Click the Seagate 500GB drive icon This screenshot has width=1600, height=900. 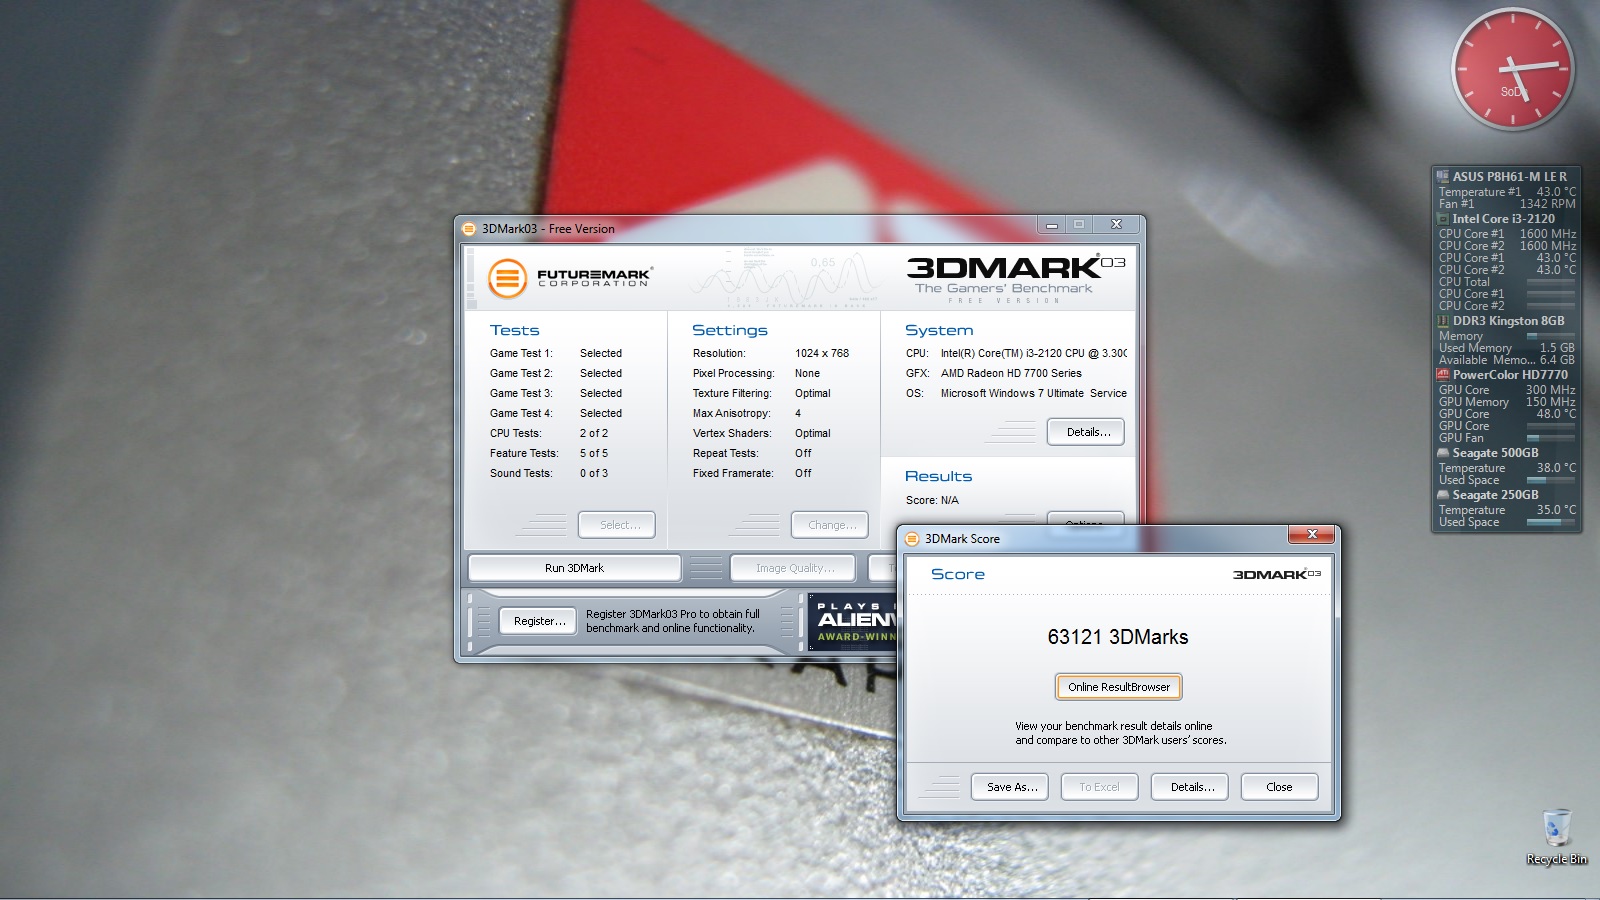[x=1443, y=453]
